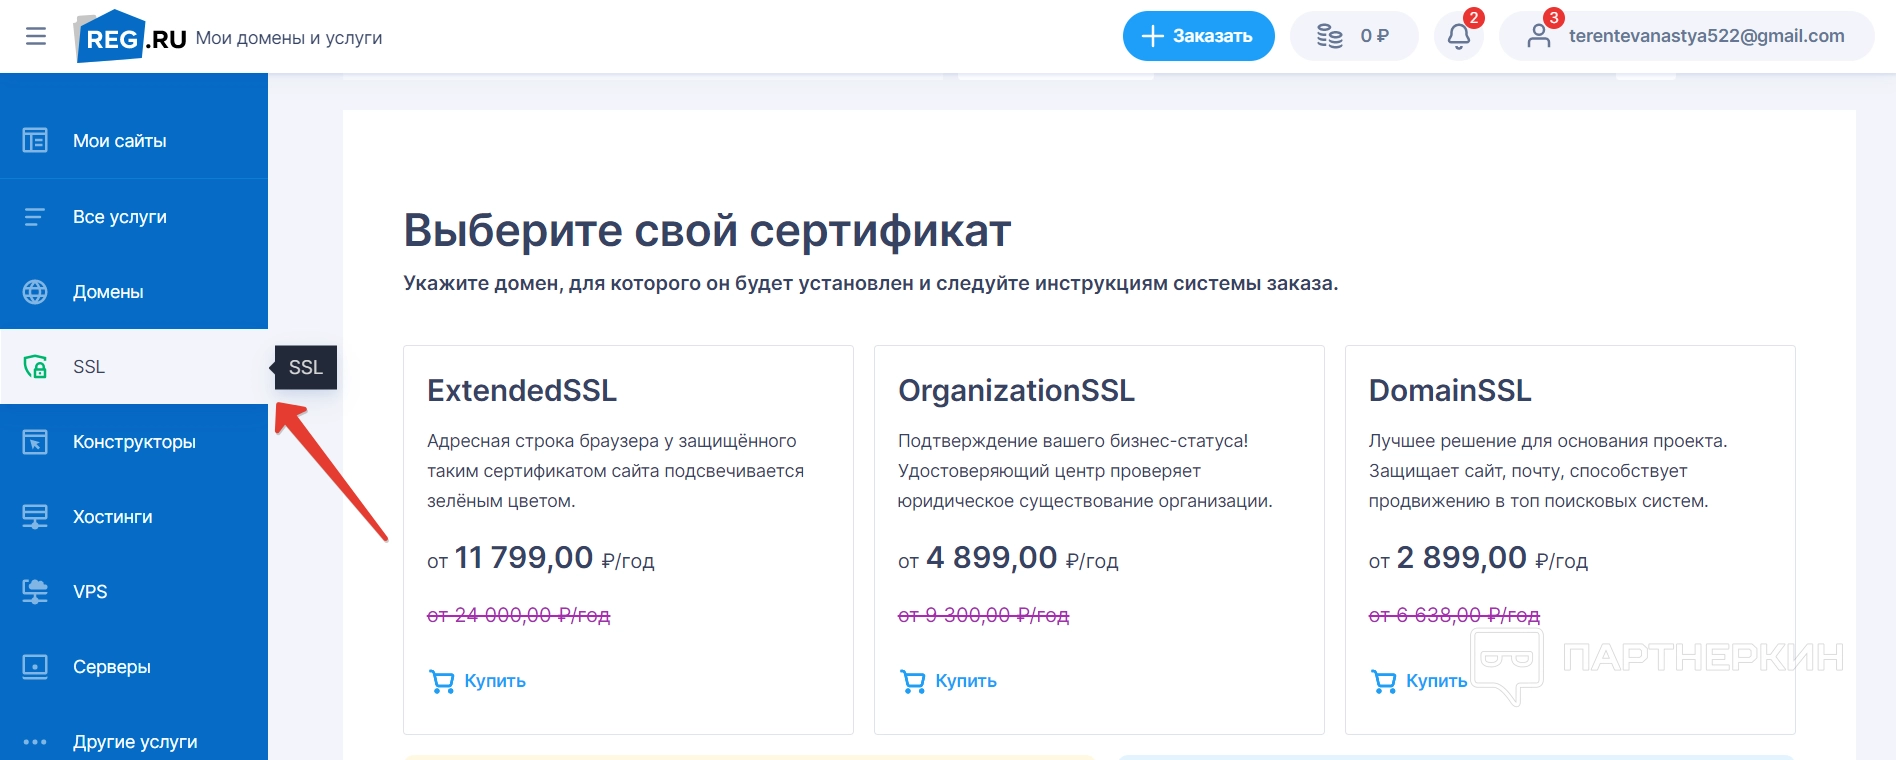Click Купить under OrganizationSSL

[949, 681]
